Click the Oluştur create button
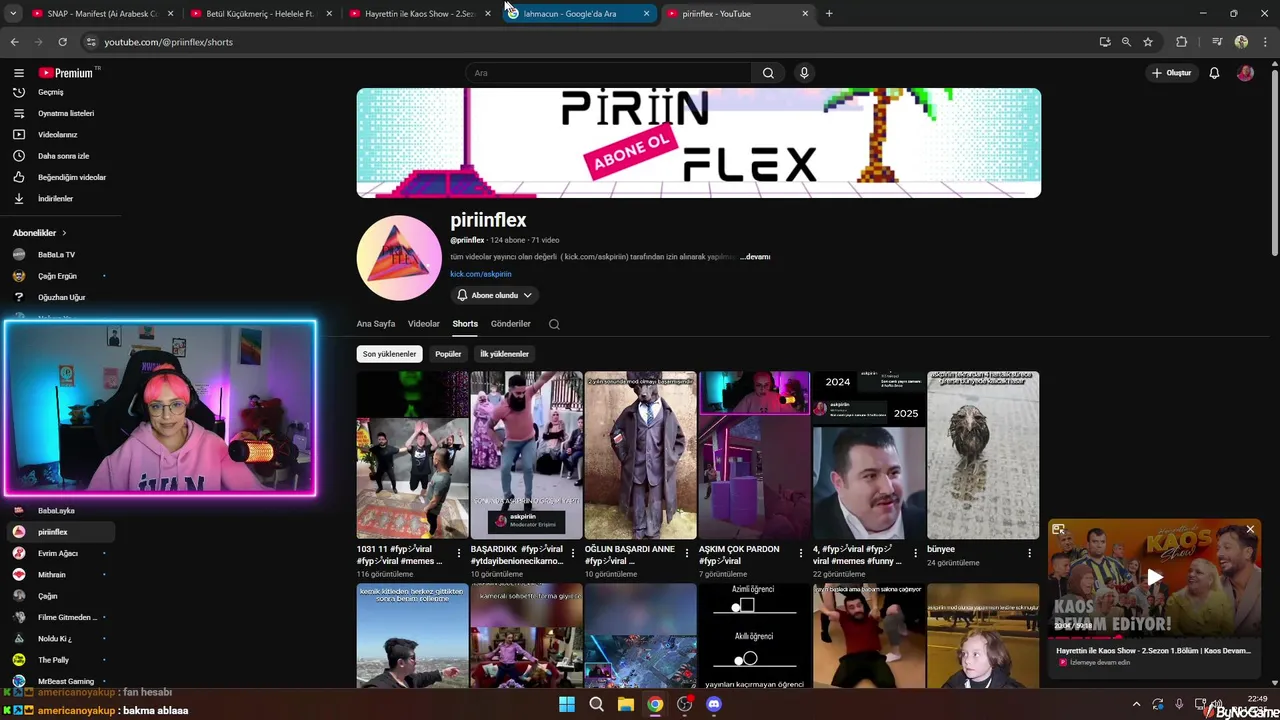The height and width of the screenshot is (720, 1280). (x=1171, y=73)
